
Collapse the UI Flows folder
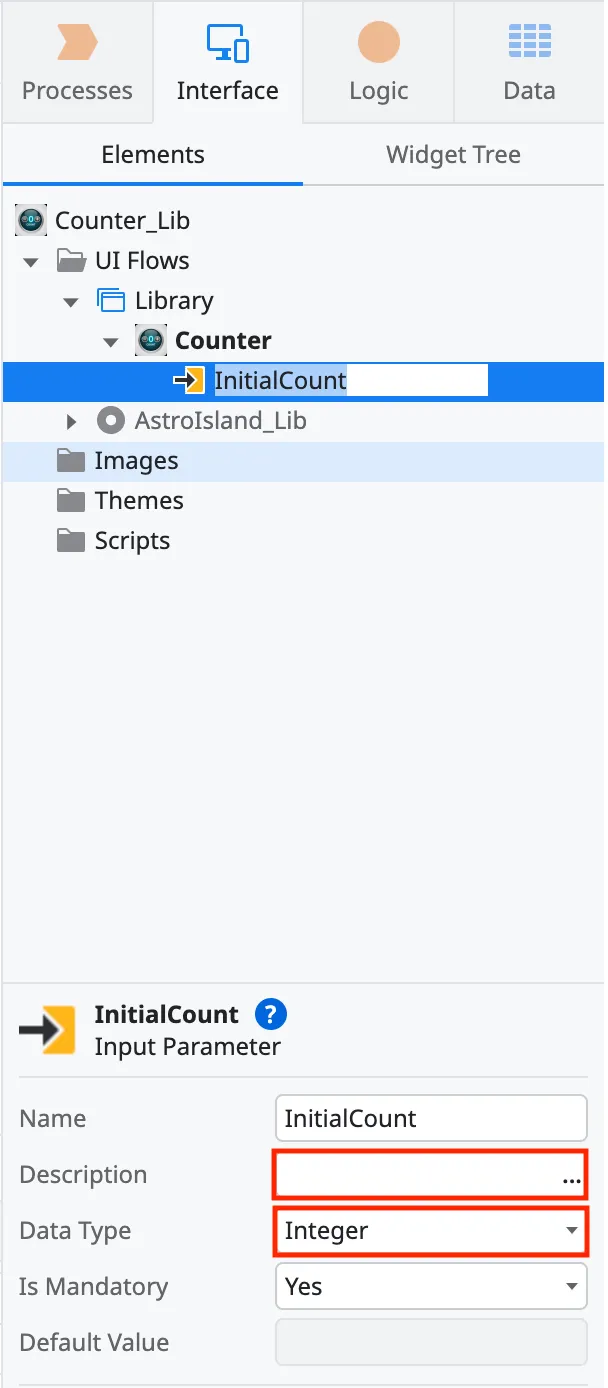tap(30, 260)
